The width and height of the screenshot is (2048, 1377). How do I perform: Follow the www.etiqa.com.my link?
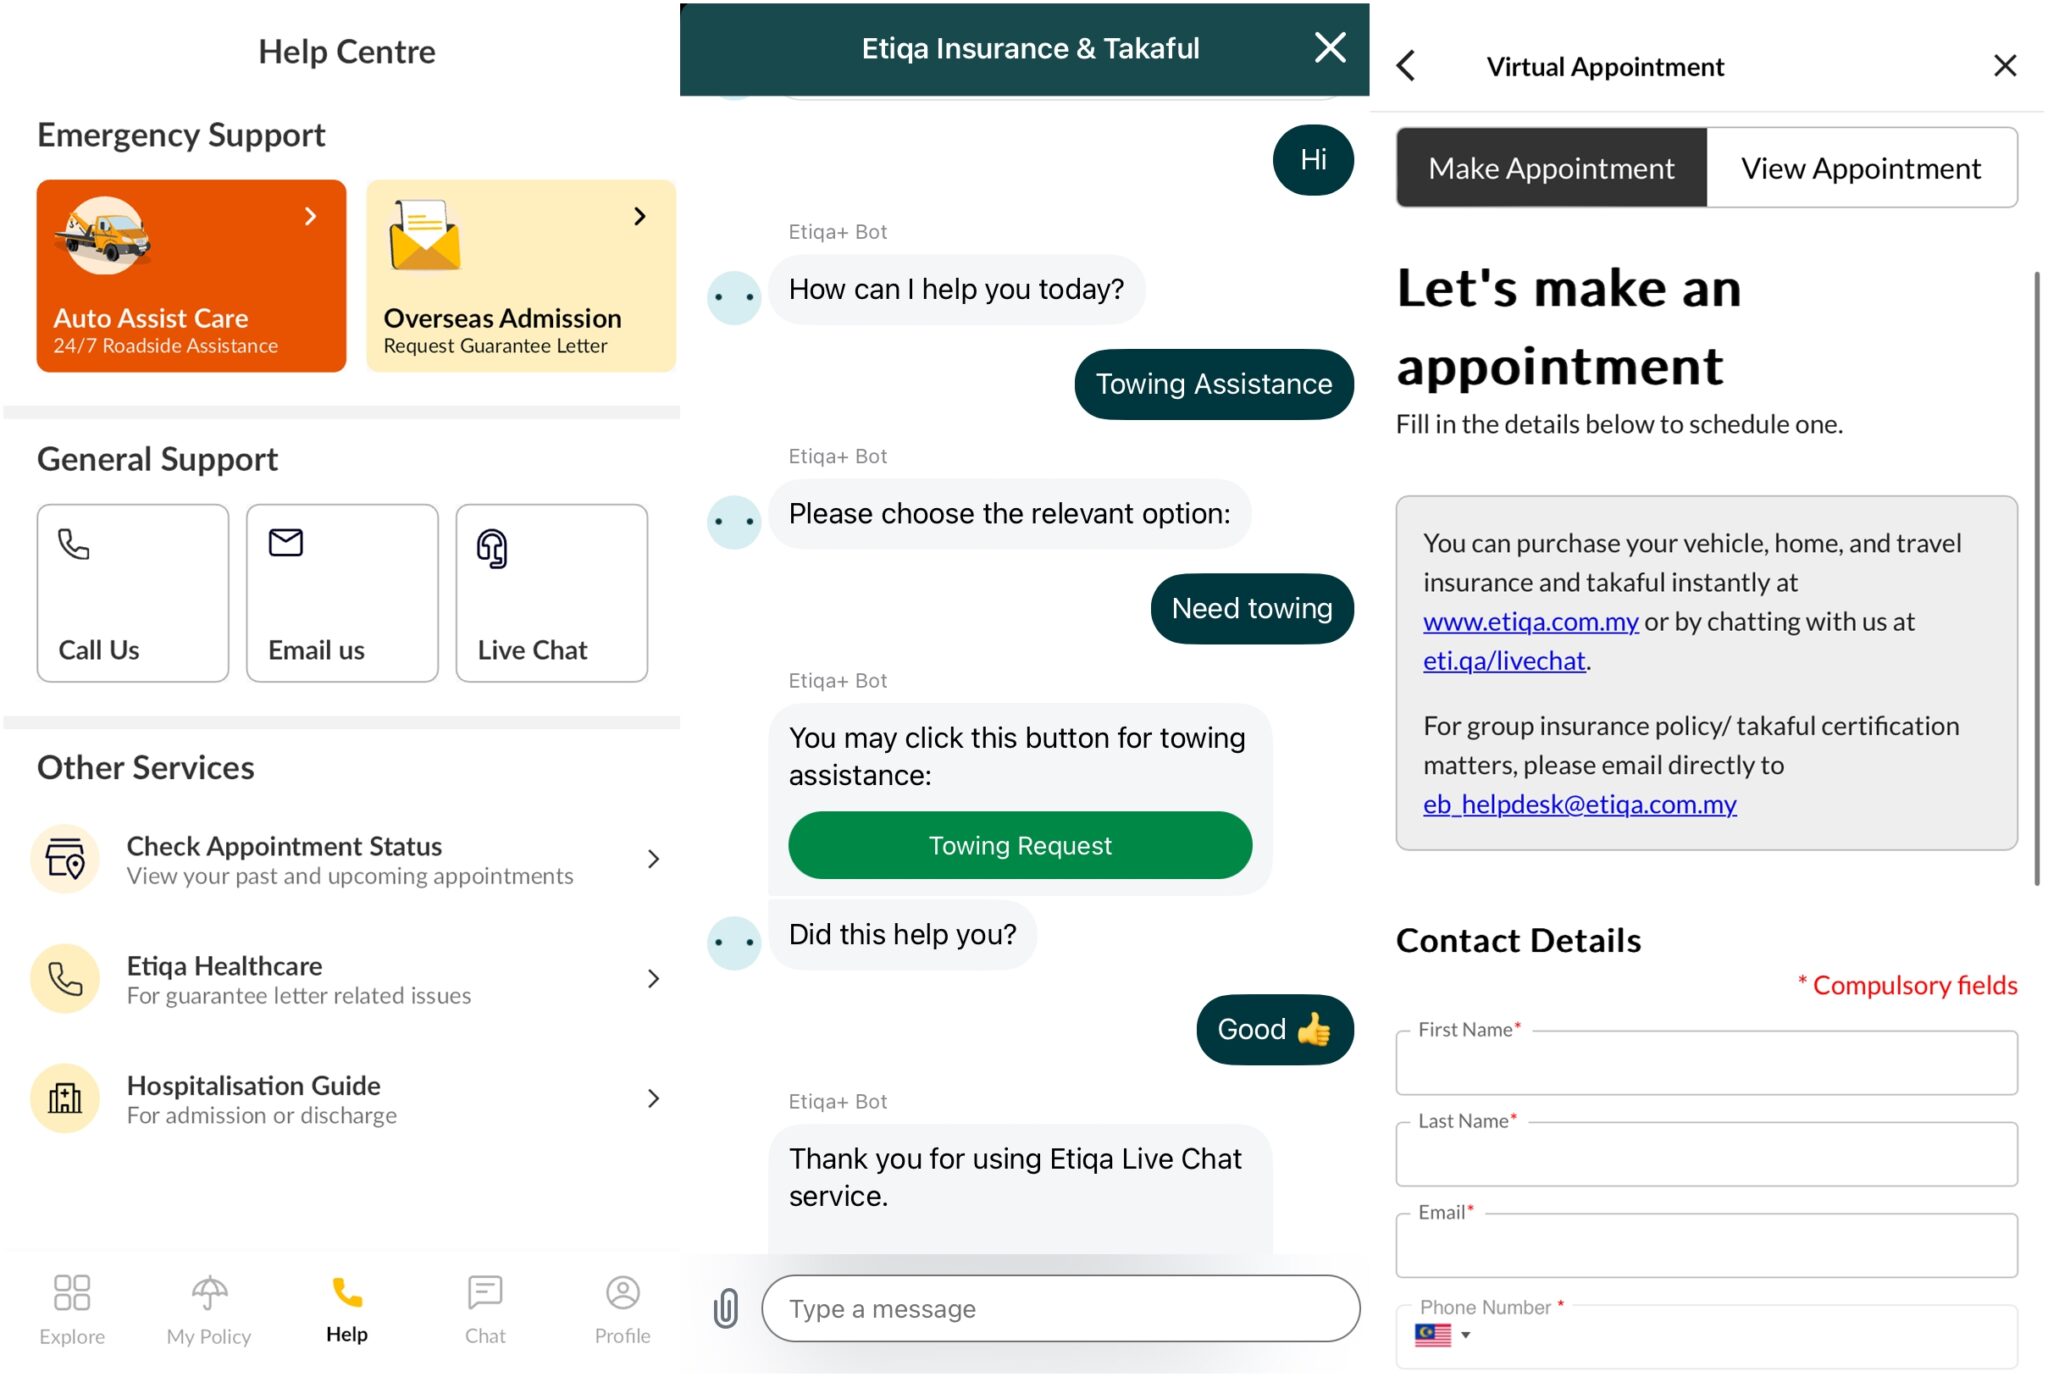pyautogui.click(x=1530, y=622)
